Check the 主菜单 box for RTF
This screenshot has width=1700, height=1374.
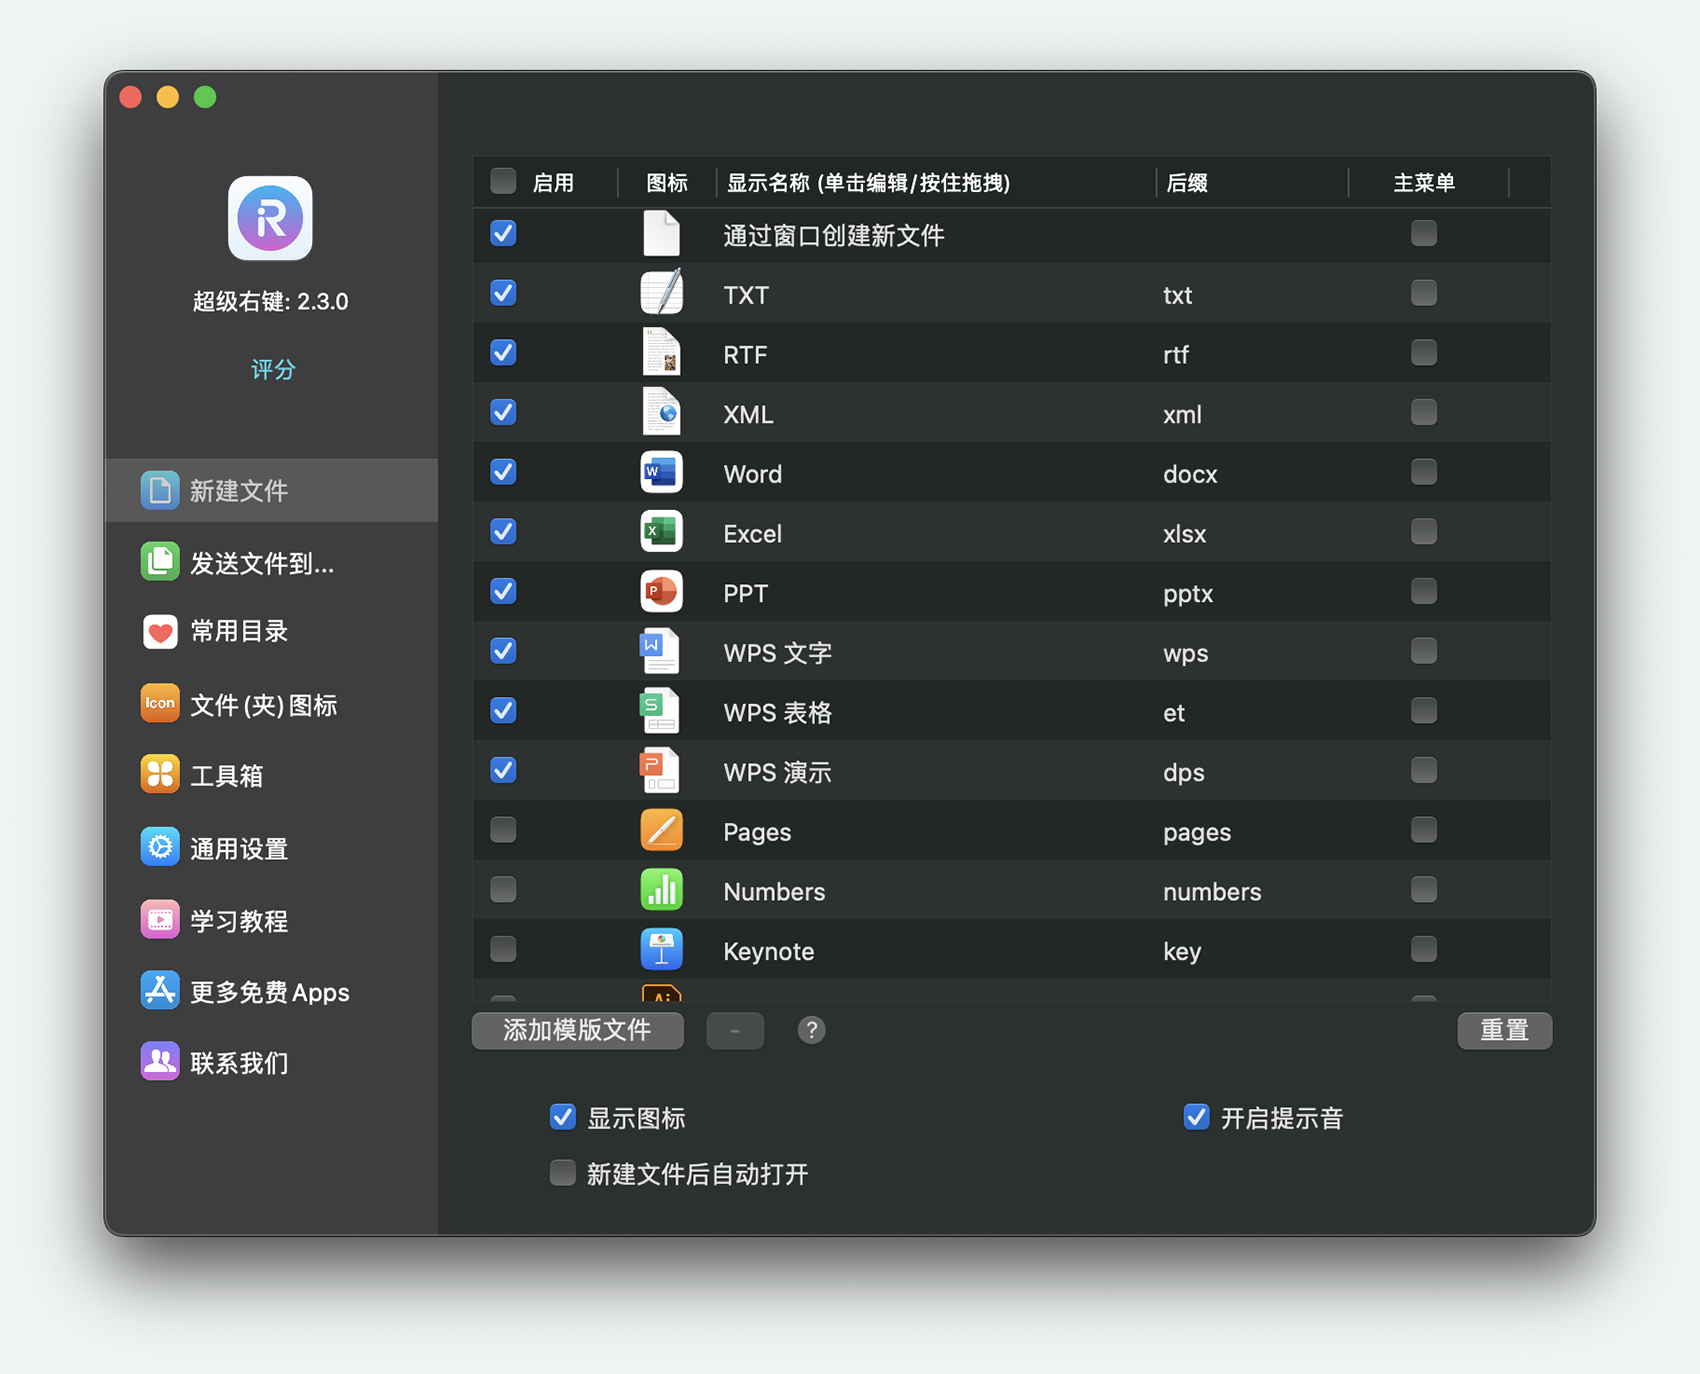1424,353
